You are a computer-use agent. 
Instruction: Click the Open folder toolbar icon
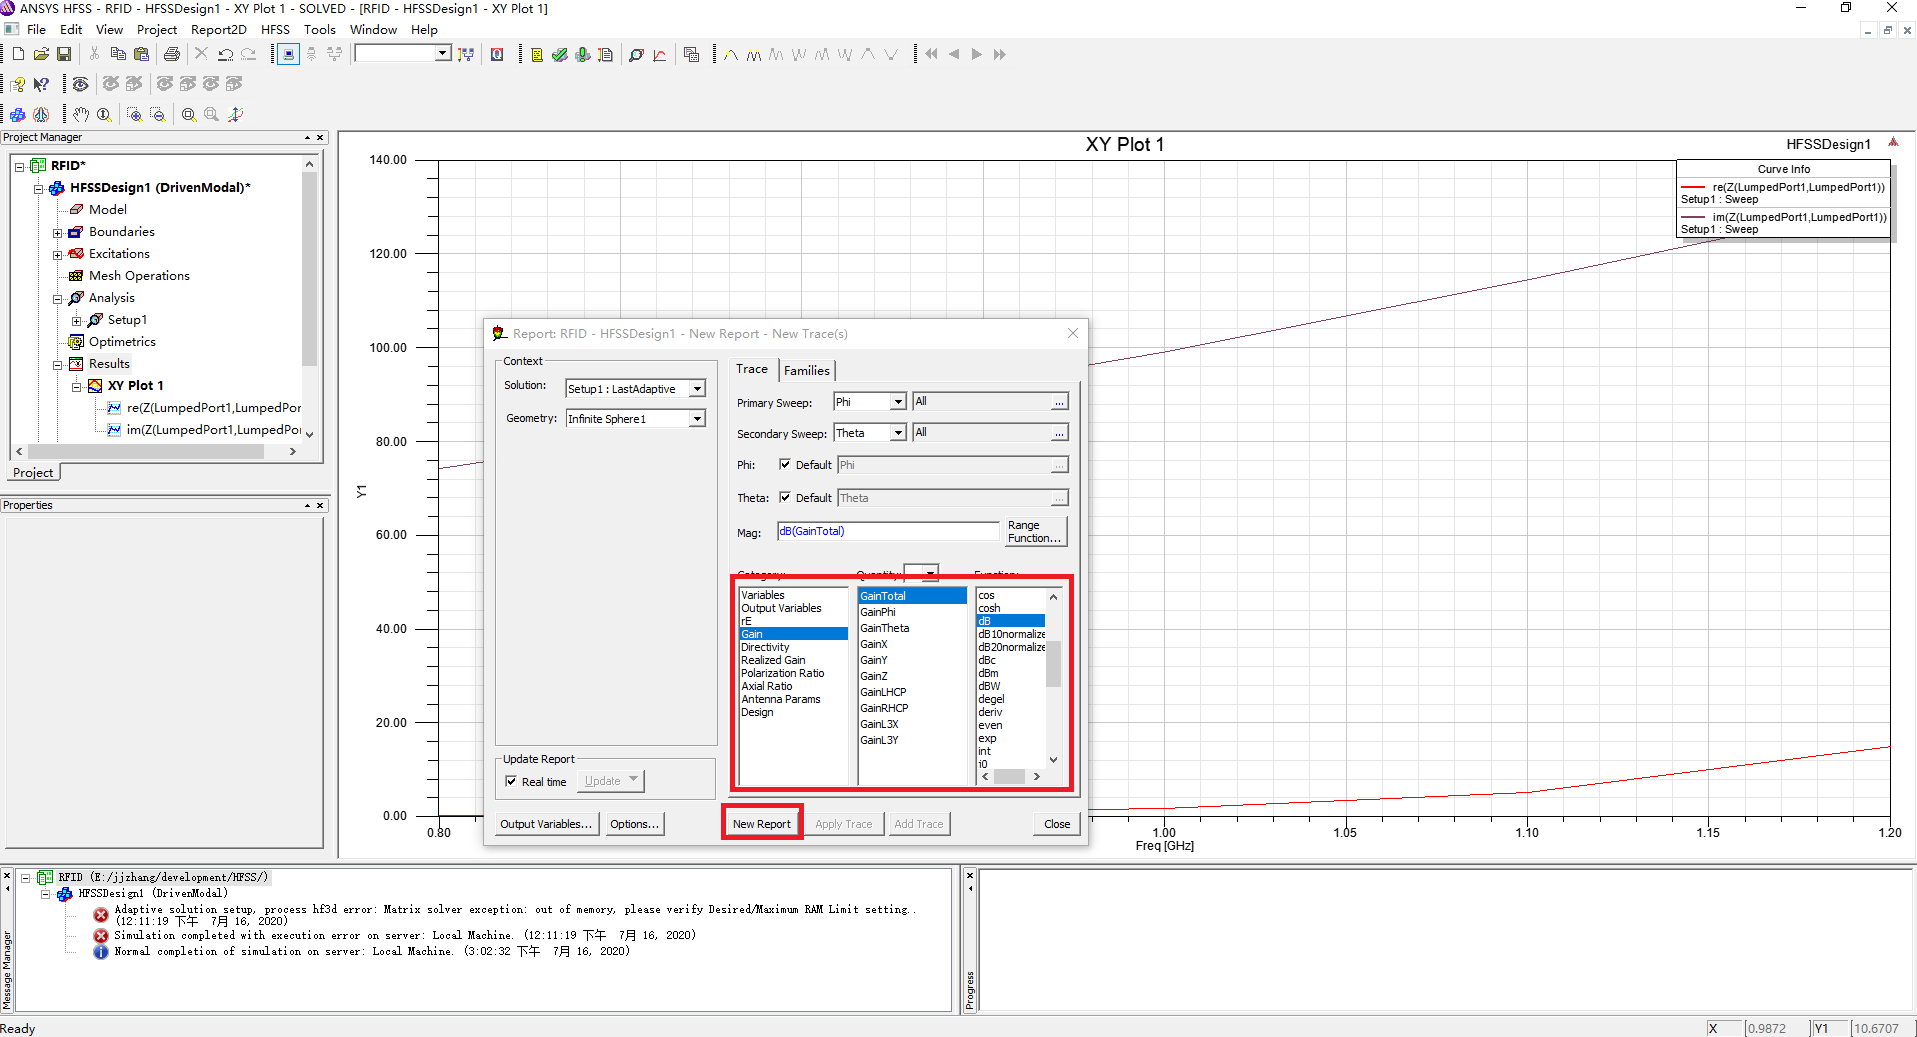coord(41,54)
